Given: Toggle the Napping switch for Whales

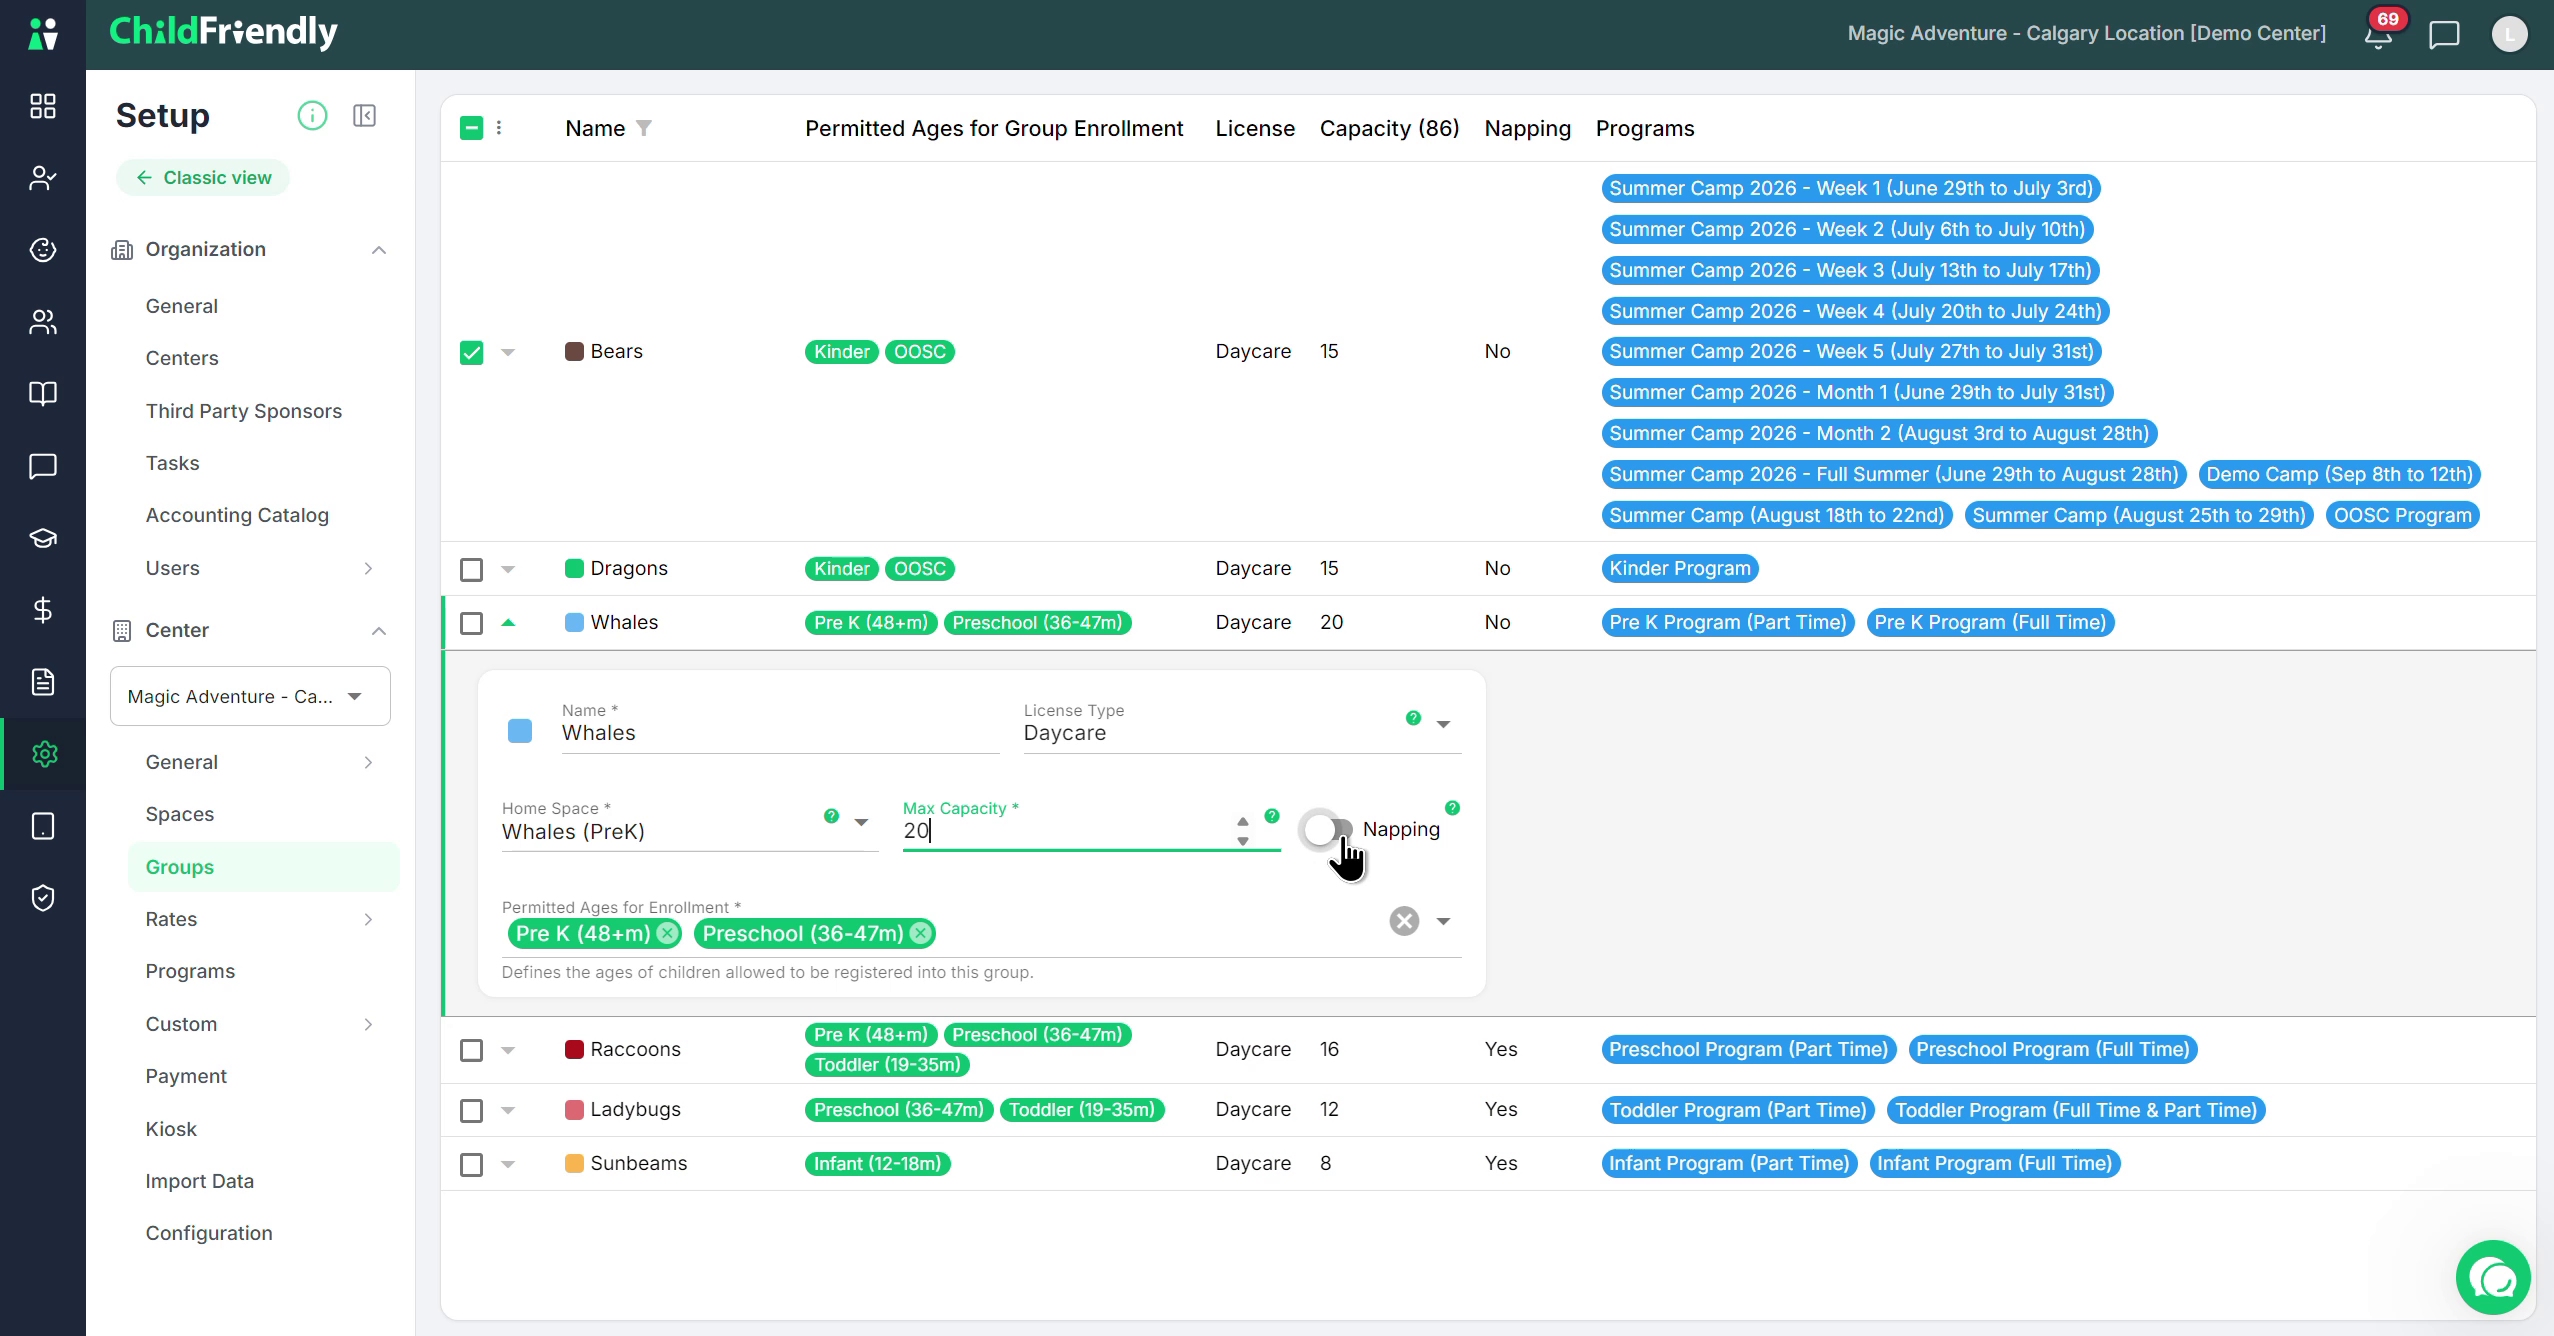Looking at the screenshot, I should (1328, 830).
